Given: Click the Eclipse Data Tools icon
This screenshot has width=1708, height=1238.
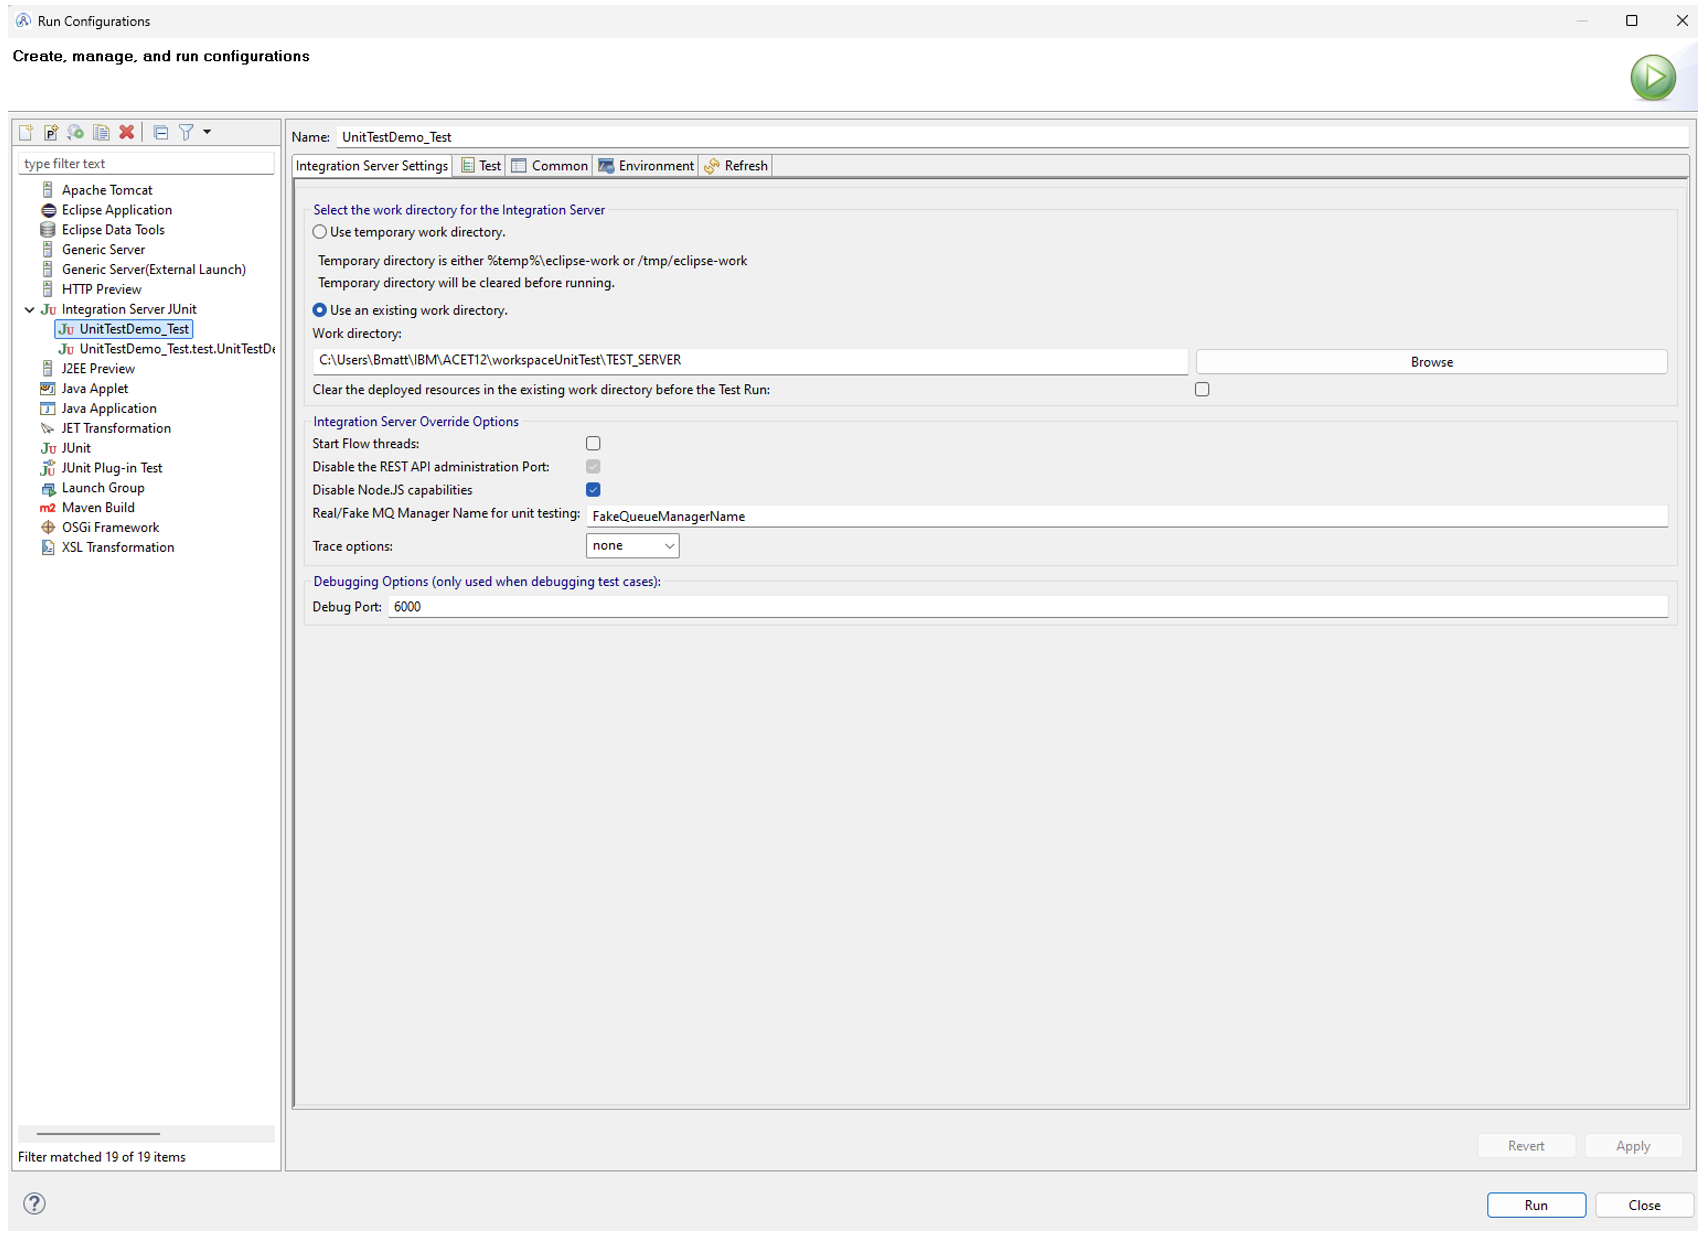Looking at the screenshot, I should [x=48, y=230].
